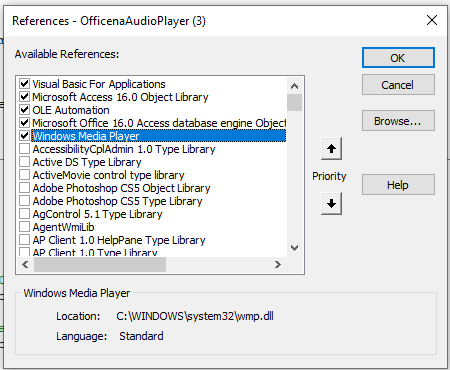Click the dialog title 'References - OfficenaAudioPlayer (3)'

109,21
